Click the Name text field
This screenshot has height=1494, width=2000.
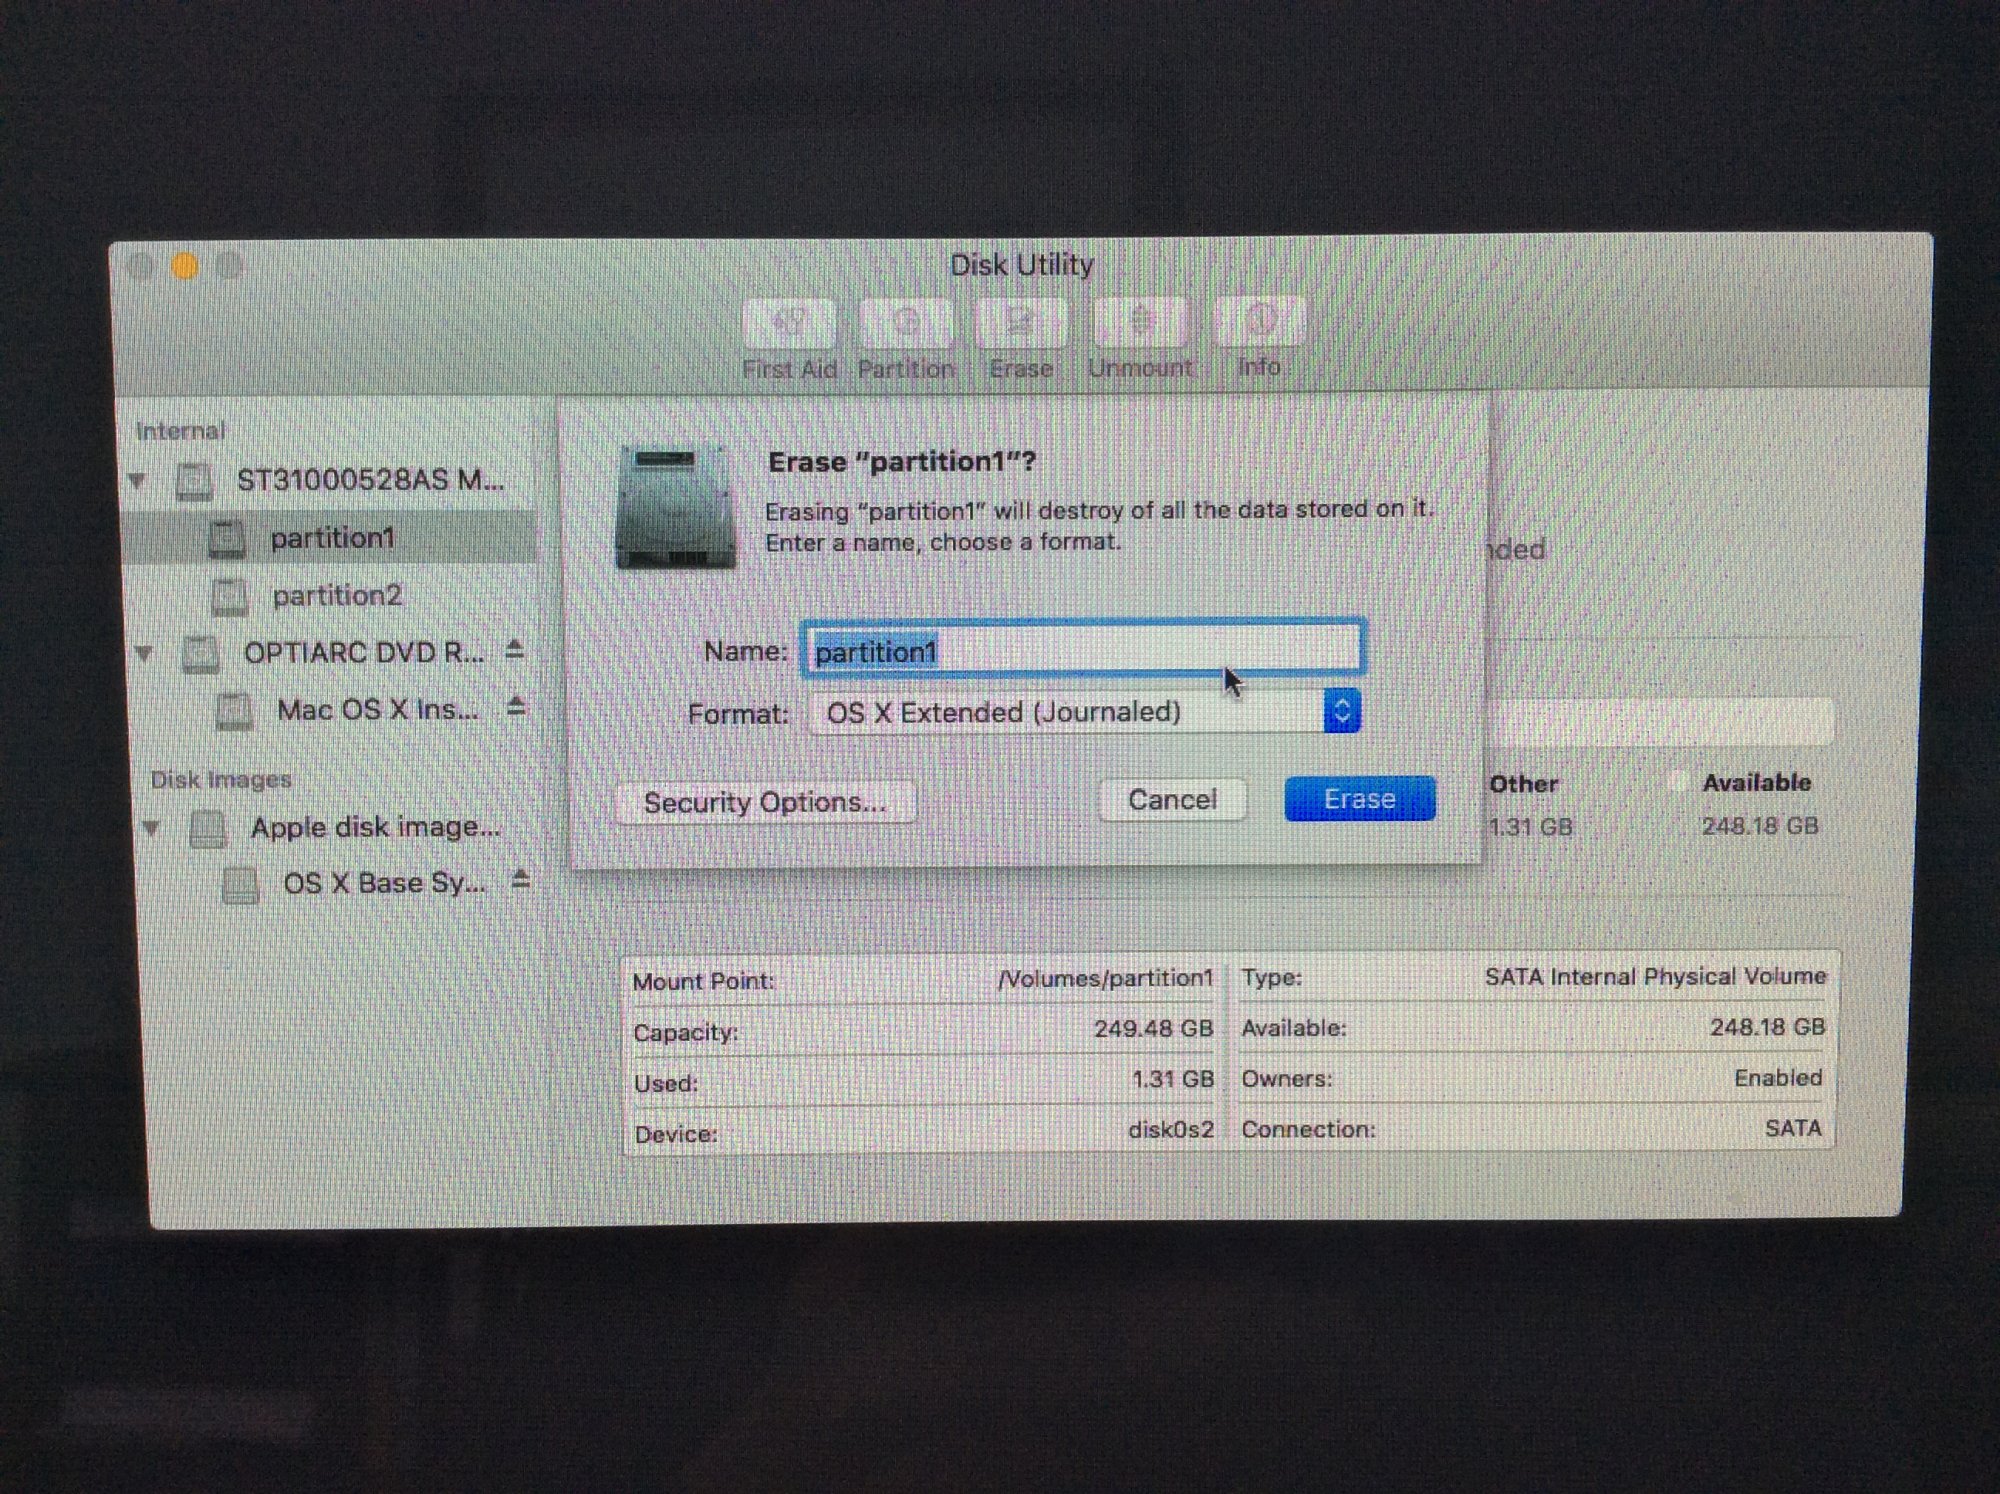tap(1082, 651)
